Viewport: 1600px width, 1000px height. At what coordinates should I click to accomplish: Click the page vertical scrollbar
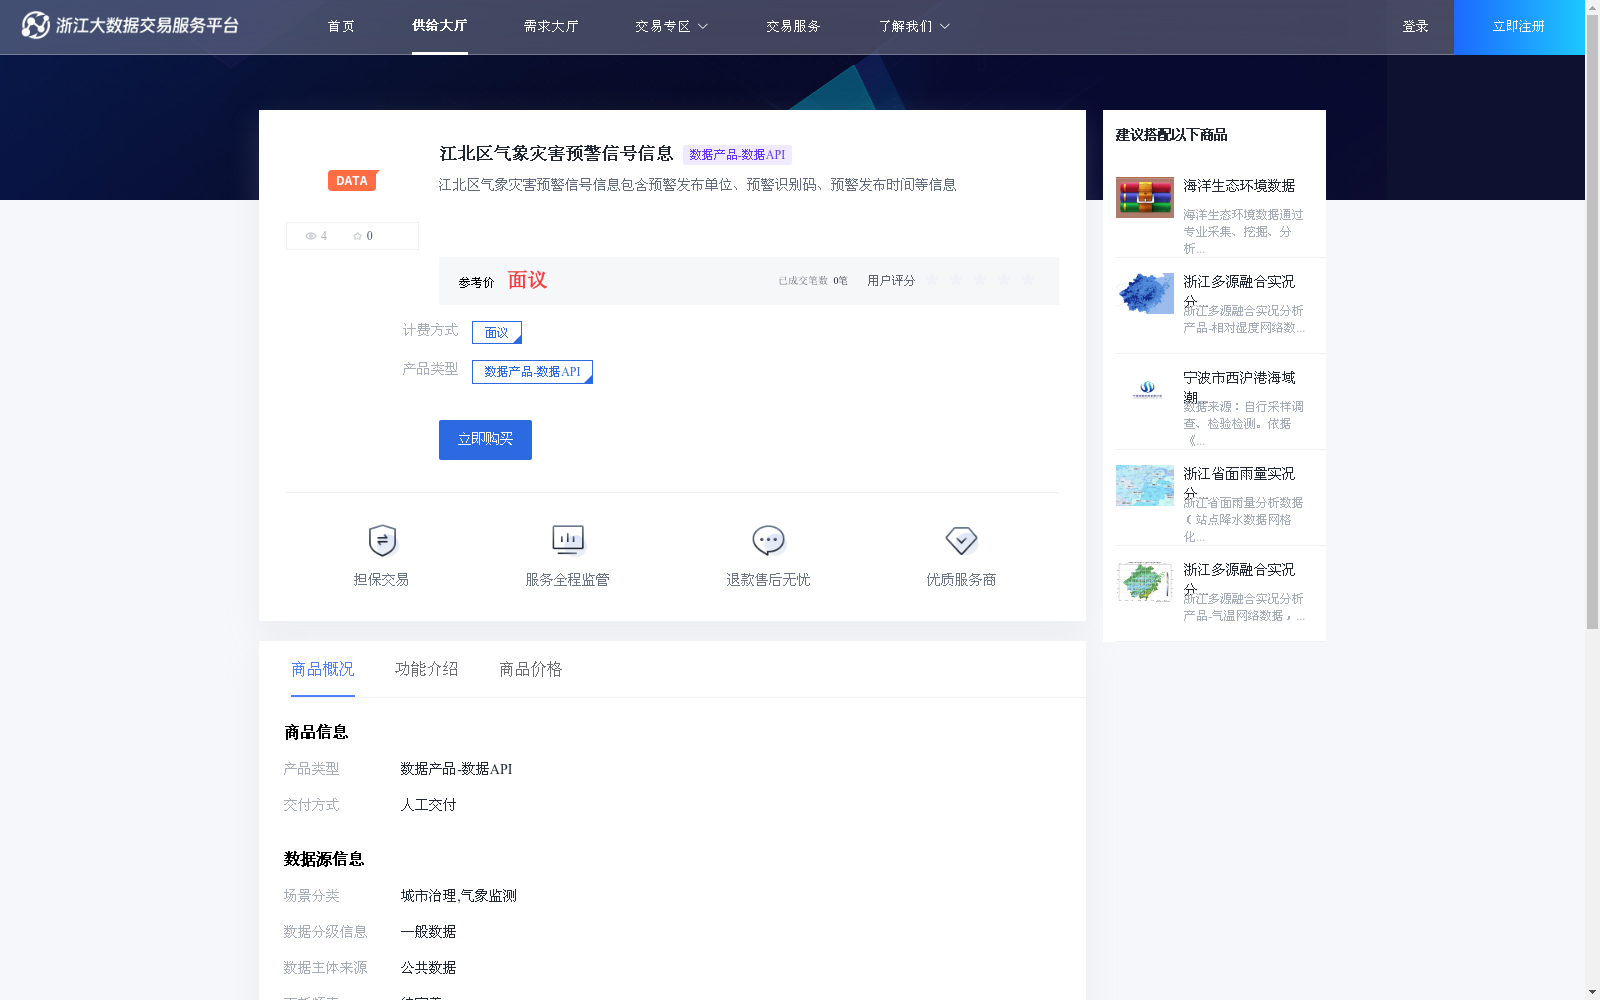(x=1592, y=320)
